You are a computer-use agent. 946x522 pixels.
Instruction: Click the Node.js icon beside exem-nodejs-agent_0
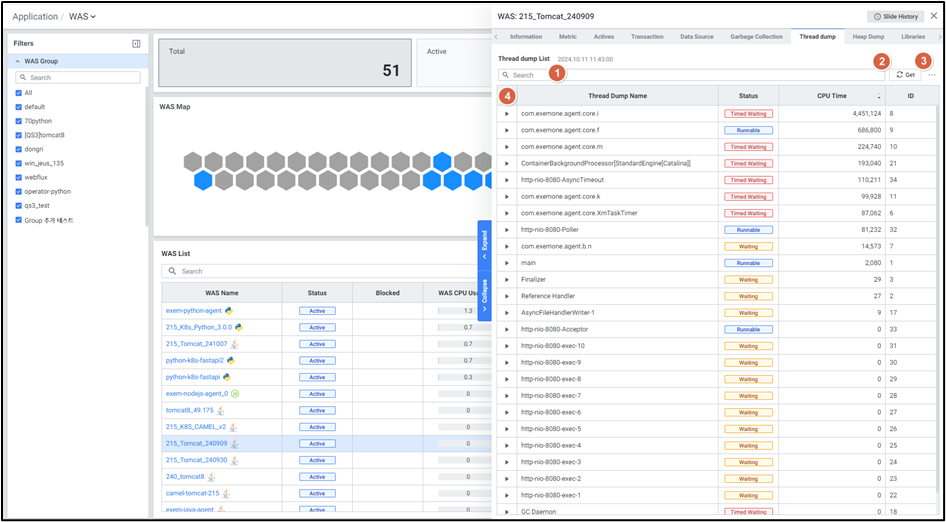coord(235,394)
